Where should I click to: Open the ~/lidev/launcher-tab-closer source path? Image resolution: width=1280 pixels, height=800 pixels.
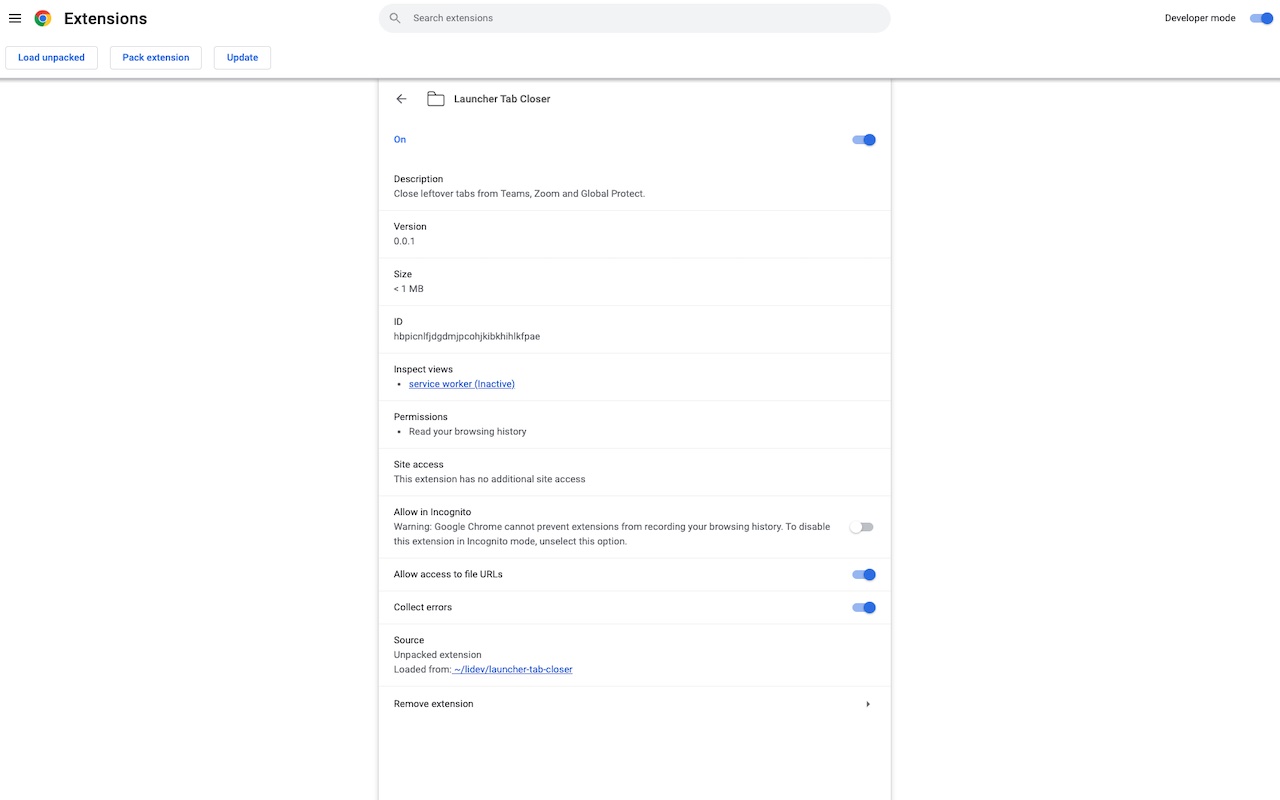(513, 669)
